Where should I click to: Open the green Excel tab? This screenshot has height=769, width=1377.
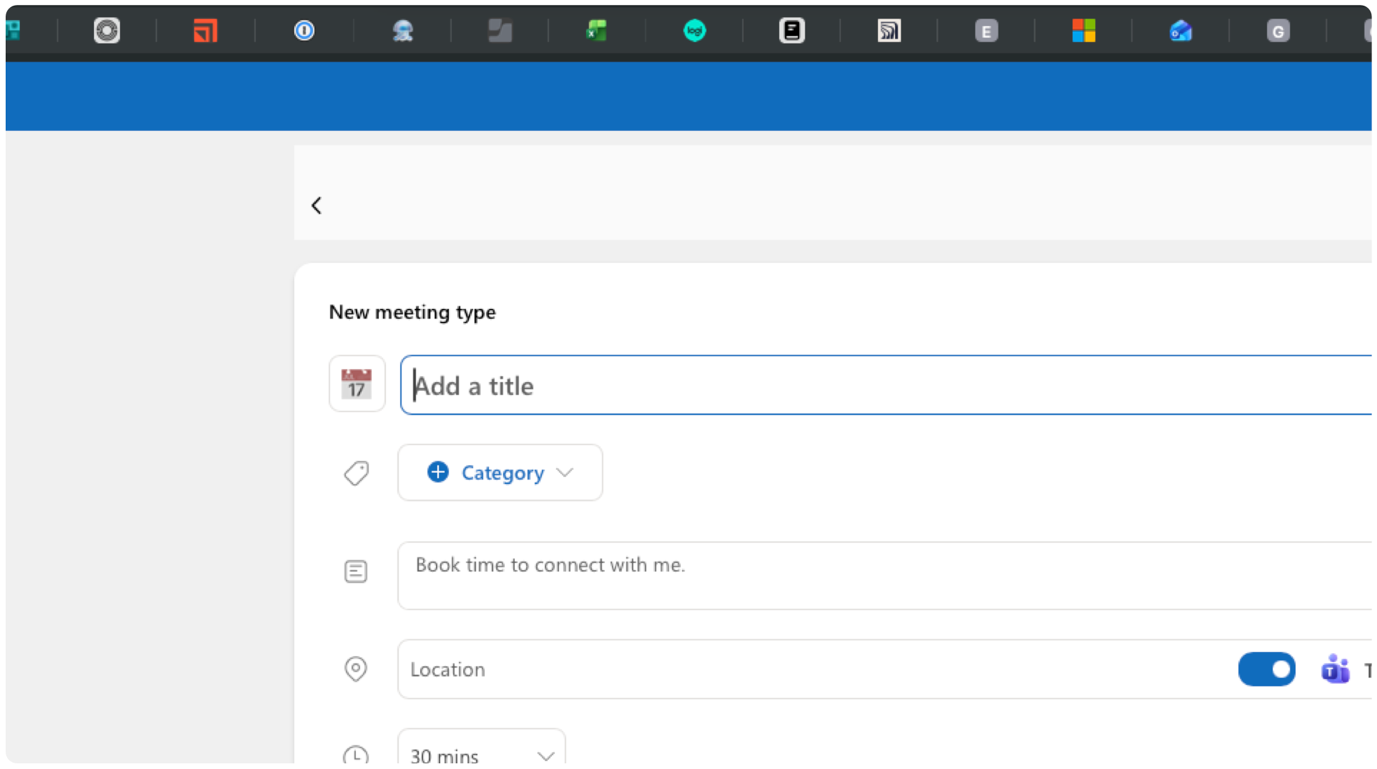(x=597, y=31)
